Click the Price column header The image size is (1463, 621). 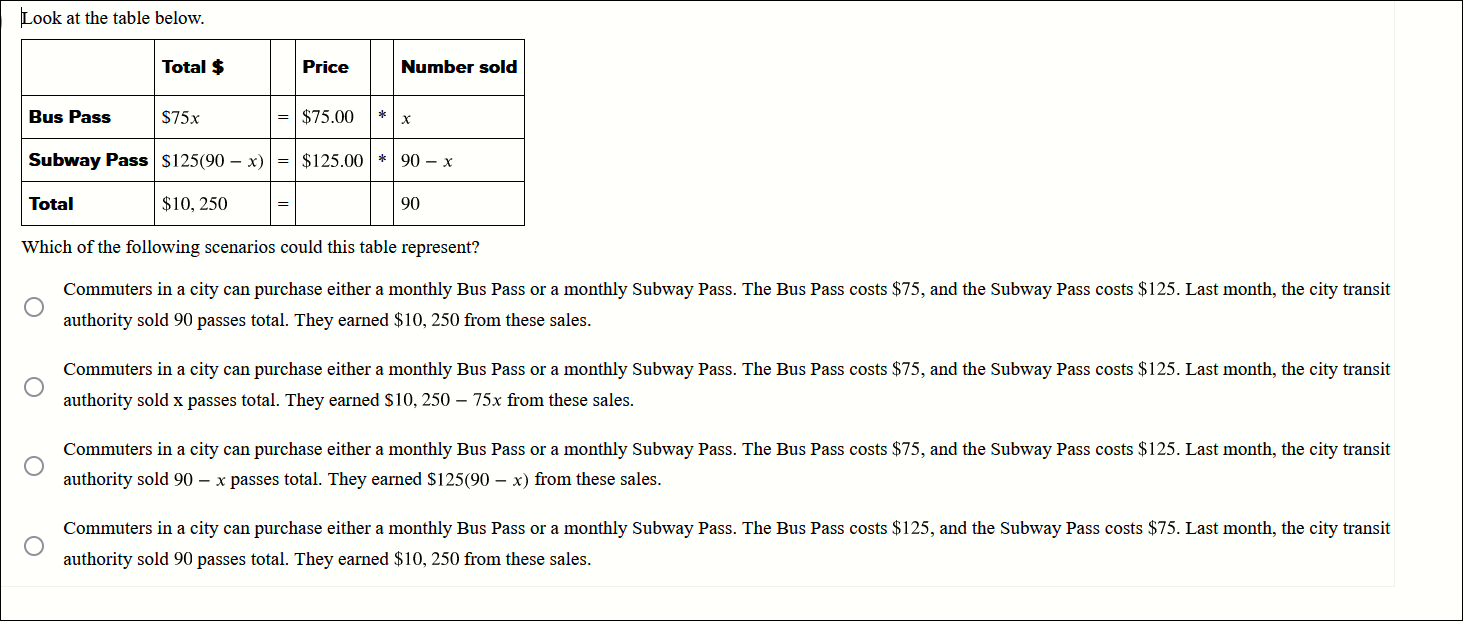tap(326, 67)
